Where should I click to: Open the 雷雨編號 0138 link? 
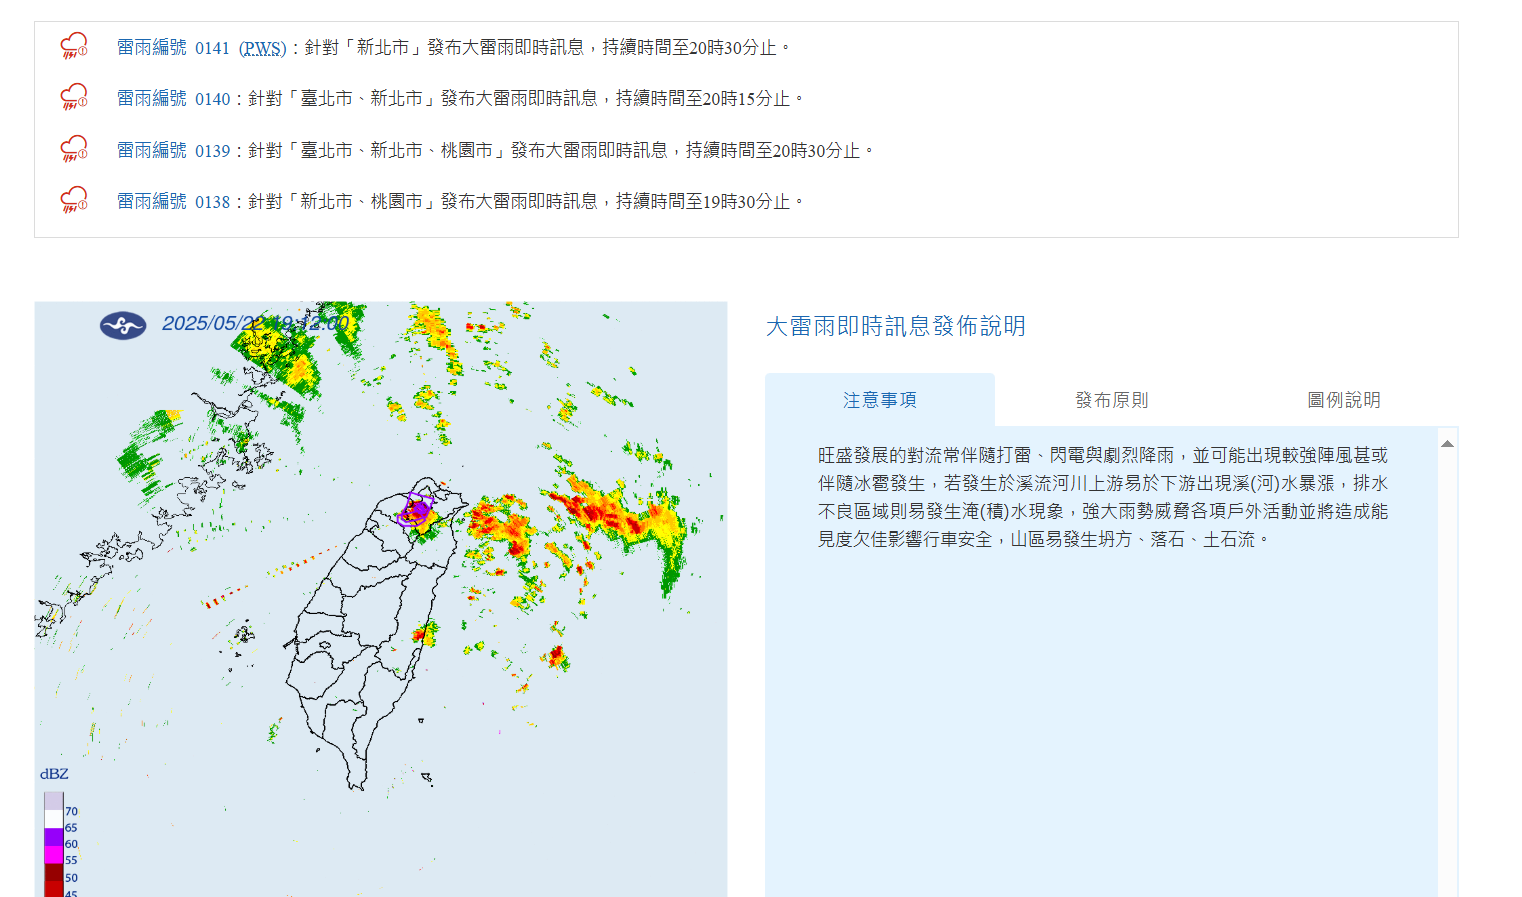click(173, 202)
